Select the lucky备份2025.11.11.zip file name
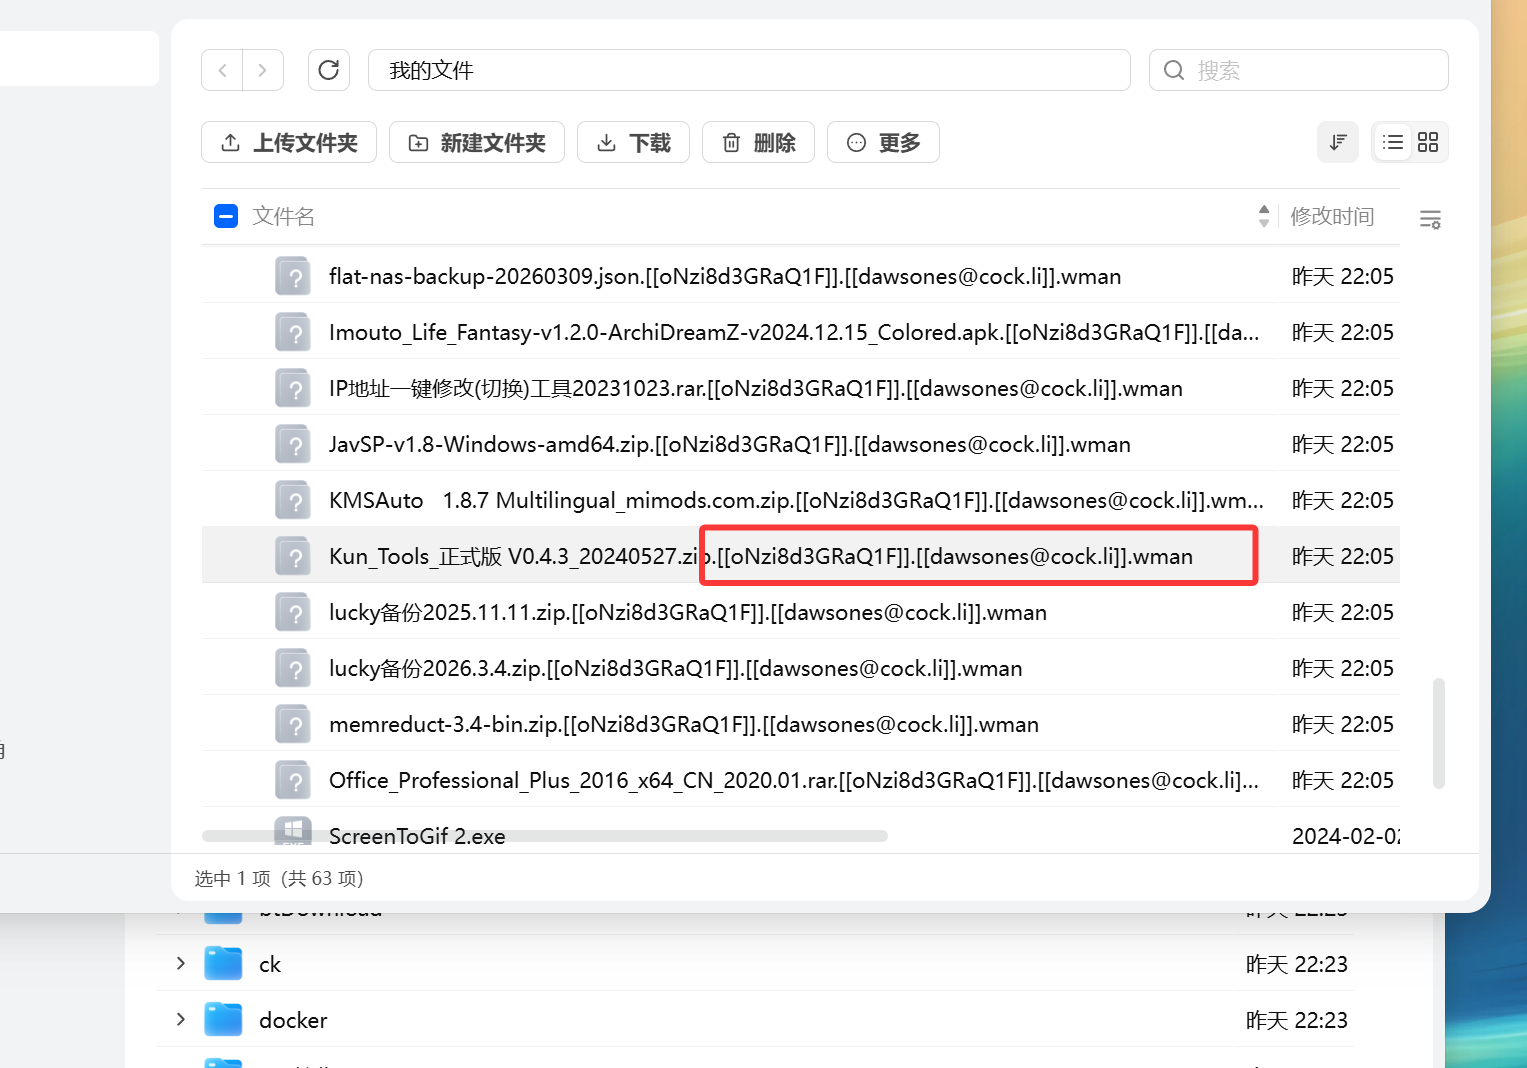 [x=688, y=612]
